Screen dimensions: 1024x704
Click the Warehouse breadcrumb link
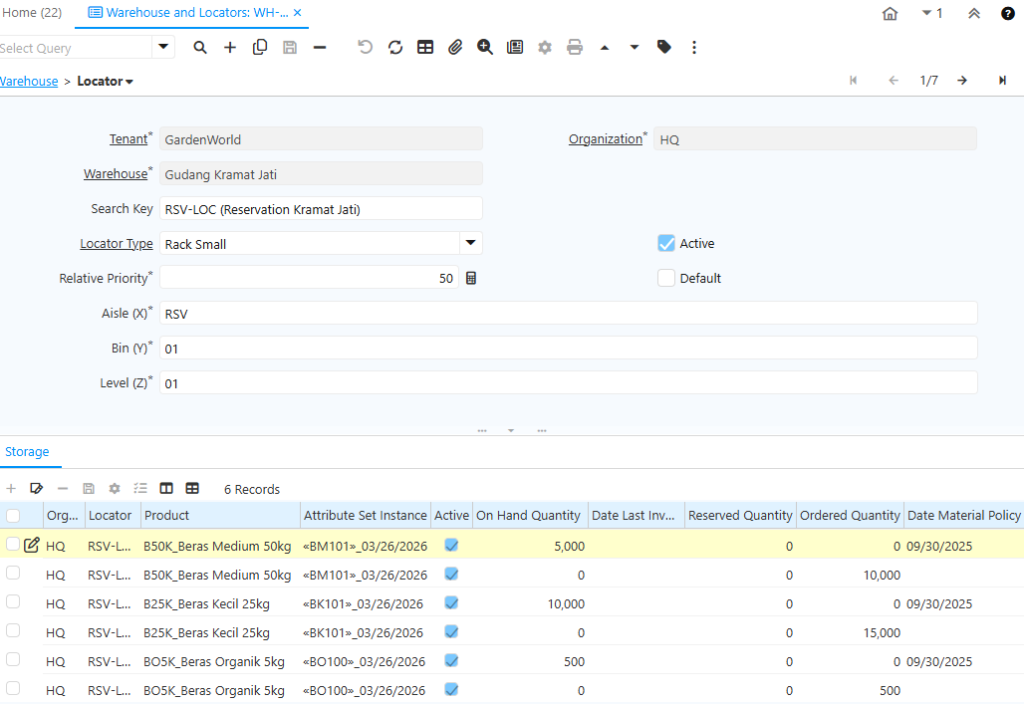28,82
